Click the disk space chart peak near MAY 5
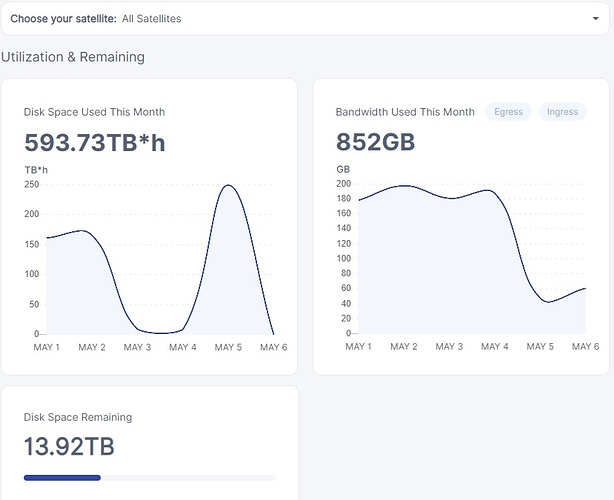The width and height of the screenshot is (614, 500). coord(228,186)
